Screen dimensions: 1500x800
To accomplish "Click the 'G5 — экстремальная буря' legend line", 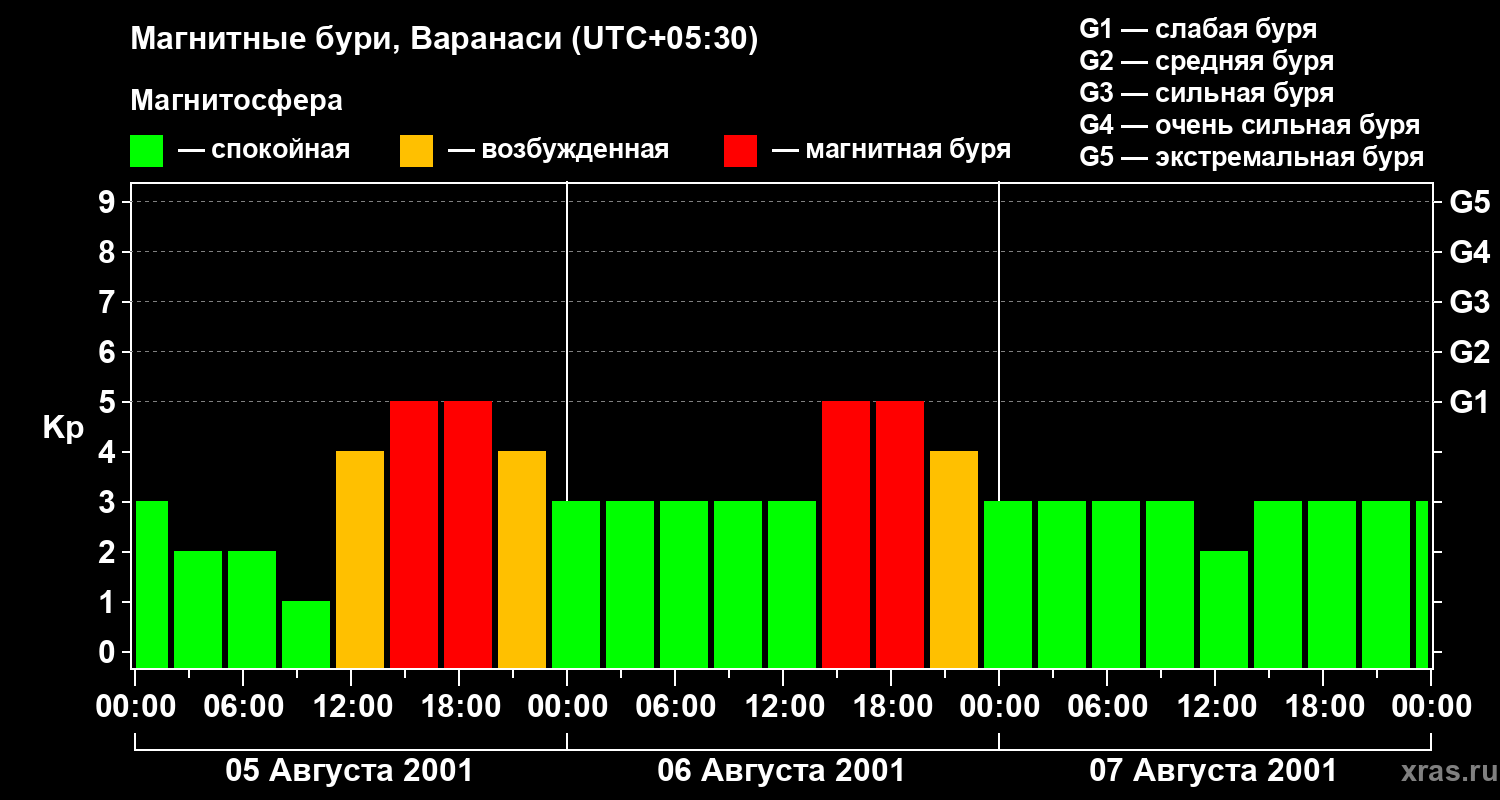I will [1251, 157].
